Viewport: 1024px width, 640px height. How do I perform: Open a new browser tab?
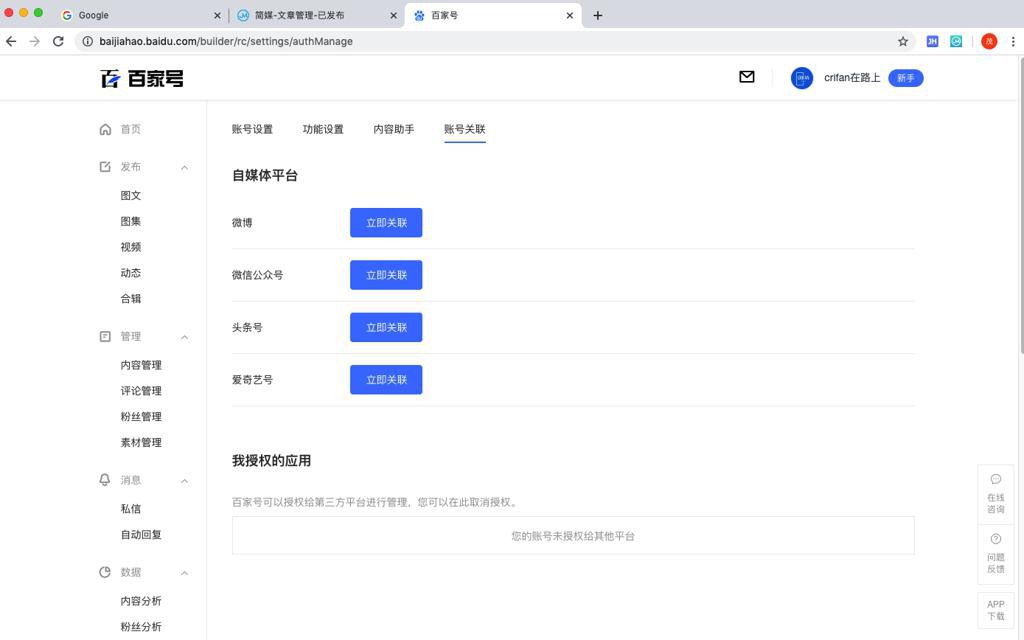tap(598, 15)
